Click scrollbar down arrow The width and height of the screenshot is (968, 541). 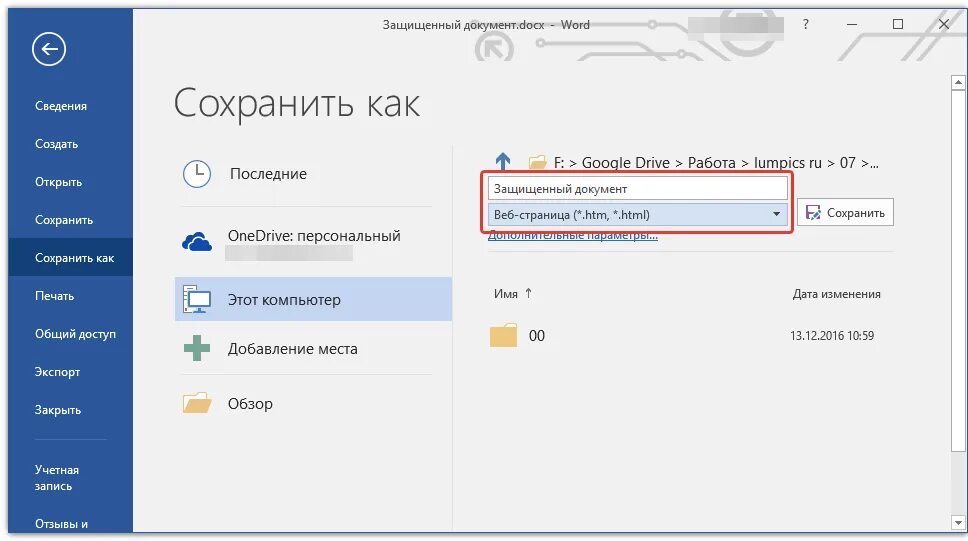[958, 523]
